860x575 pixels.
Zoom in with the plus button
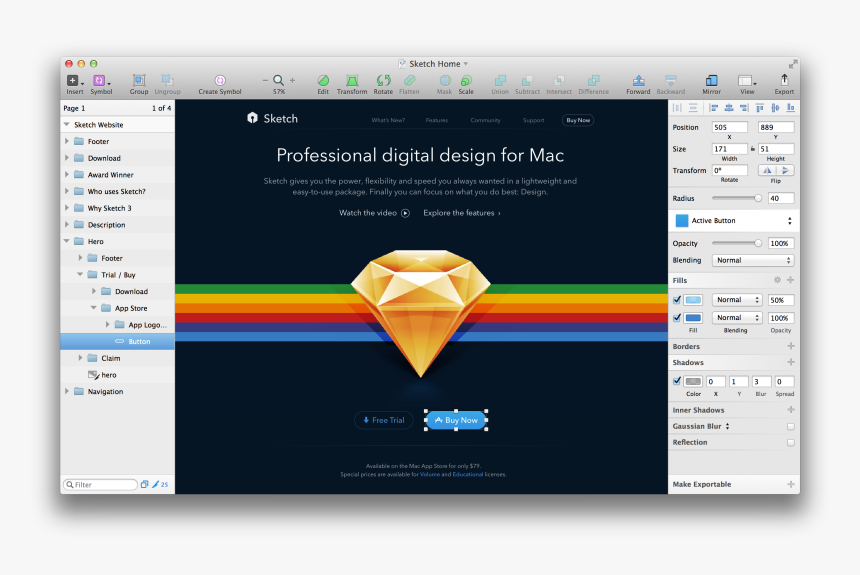pos(292,80)
